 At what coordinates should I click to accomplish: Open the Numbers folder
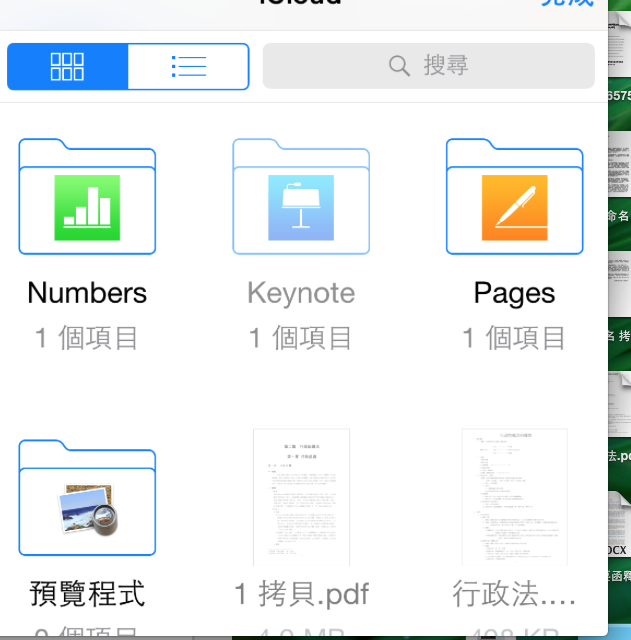click(87, 196)
